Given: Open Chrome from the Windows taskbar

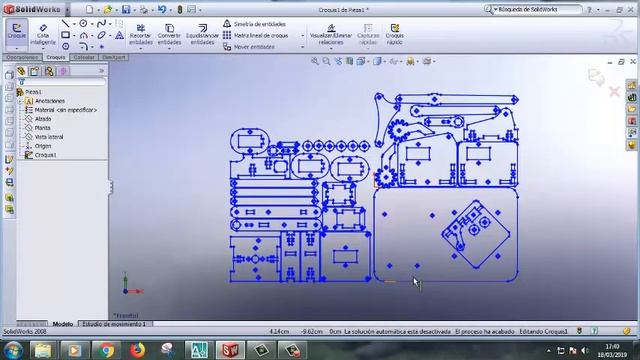Looking at the screenshot, I should point(106,350).
